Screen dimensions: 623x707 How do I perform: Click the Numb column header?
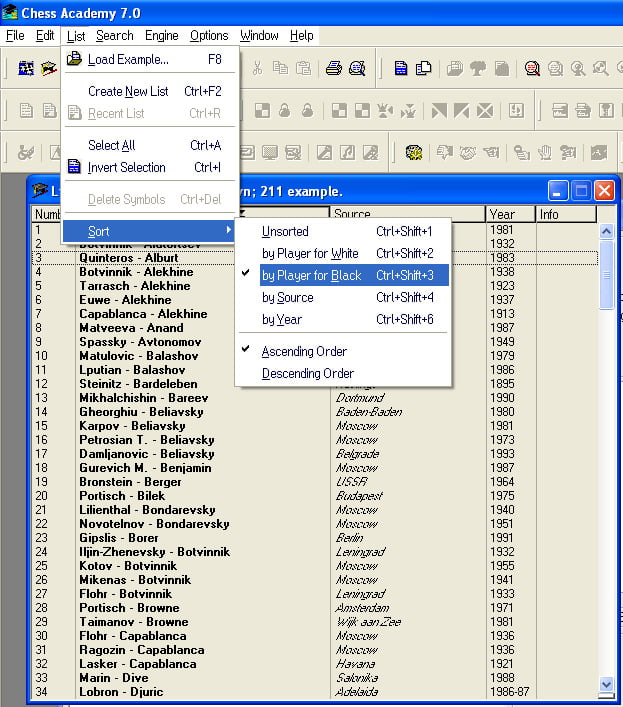(47, 214)
